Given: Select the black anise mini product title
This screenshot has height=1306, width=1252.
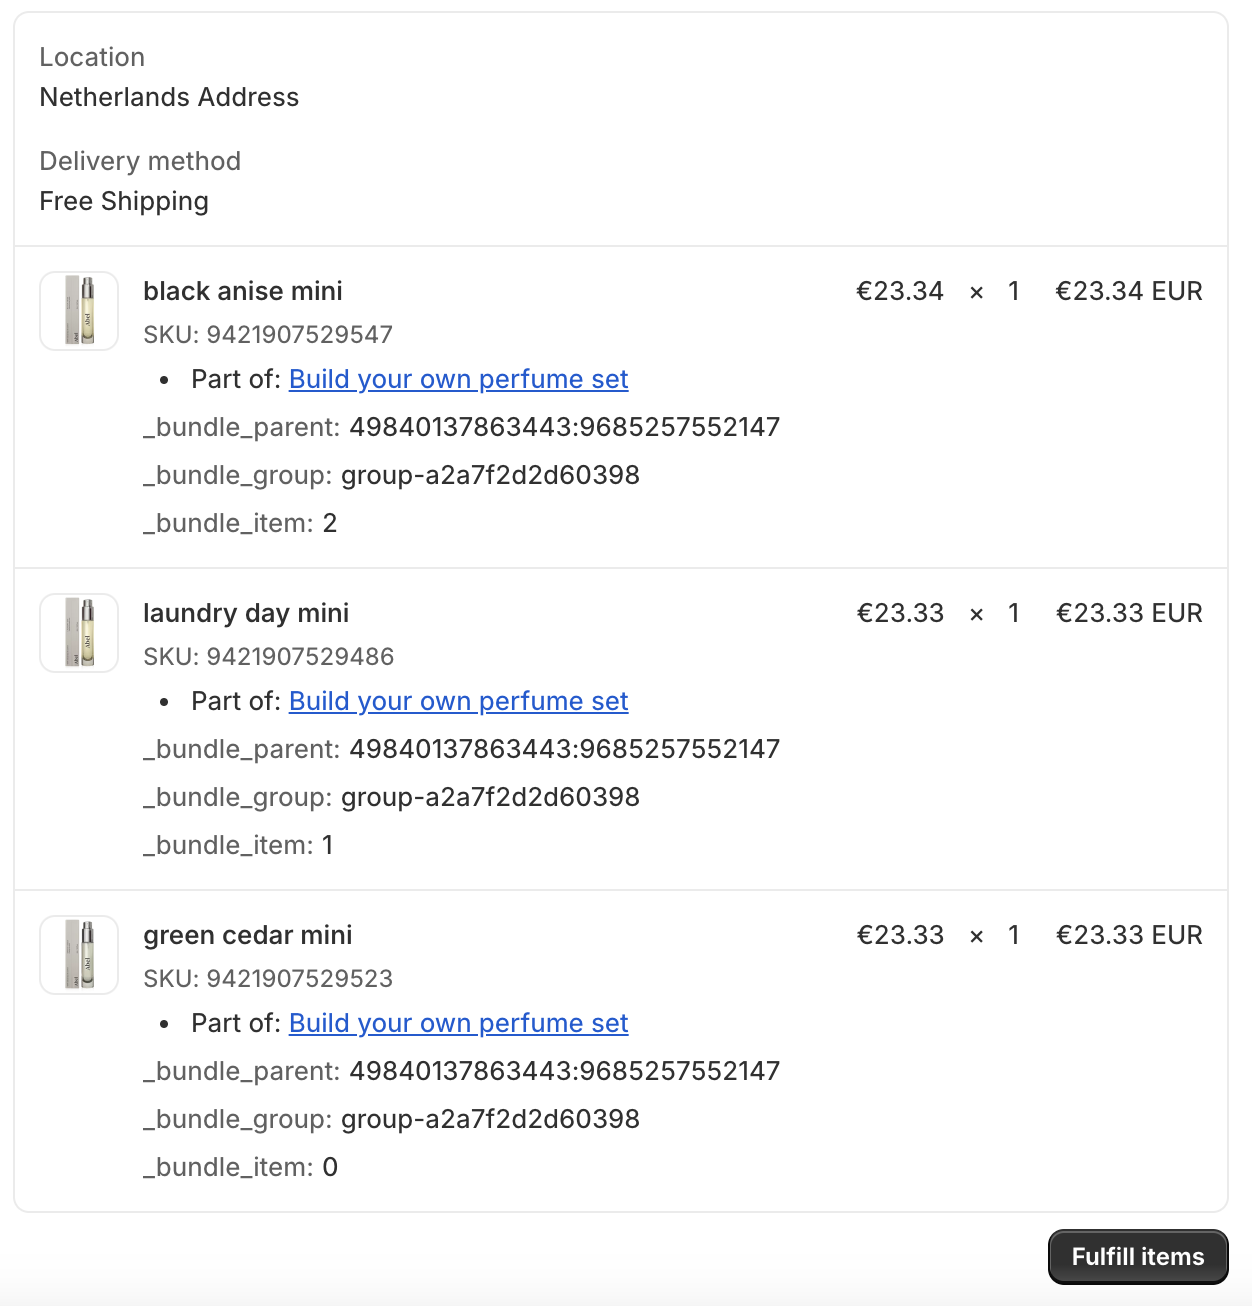Looking at the screenshot, I should pos(242,291).
